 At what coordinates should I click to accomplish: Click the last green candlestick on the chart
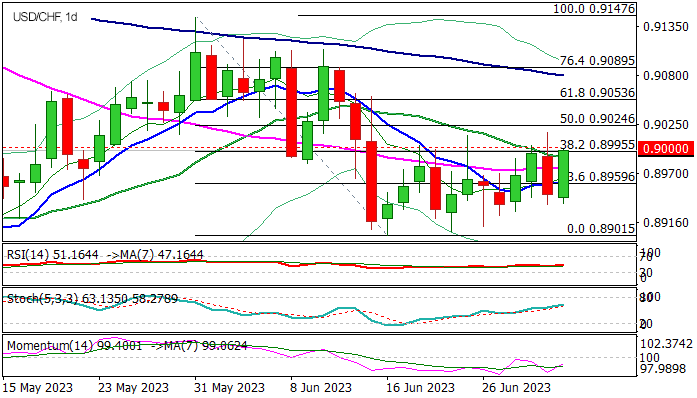click(563, 174)
